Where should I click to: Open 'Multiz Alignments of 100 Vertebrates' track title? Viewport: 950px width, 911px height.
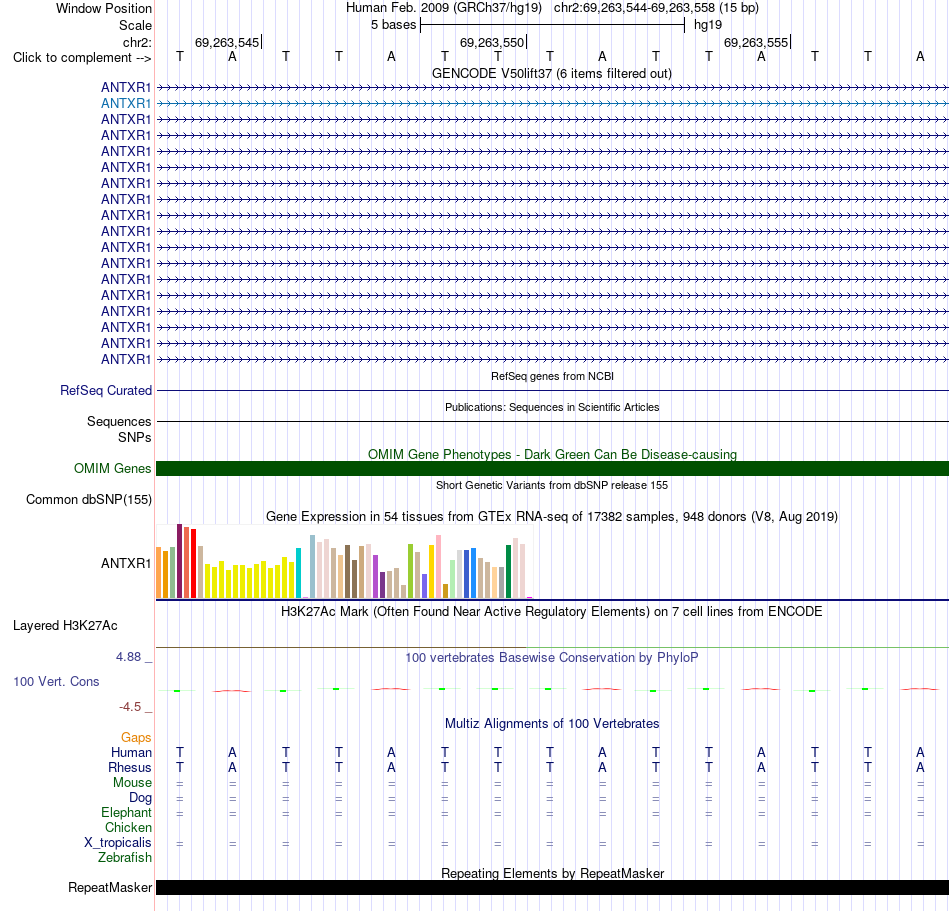552,724
